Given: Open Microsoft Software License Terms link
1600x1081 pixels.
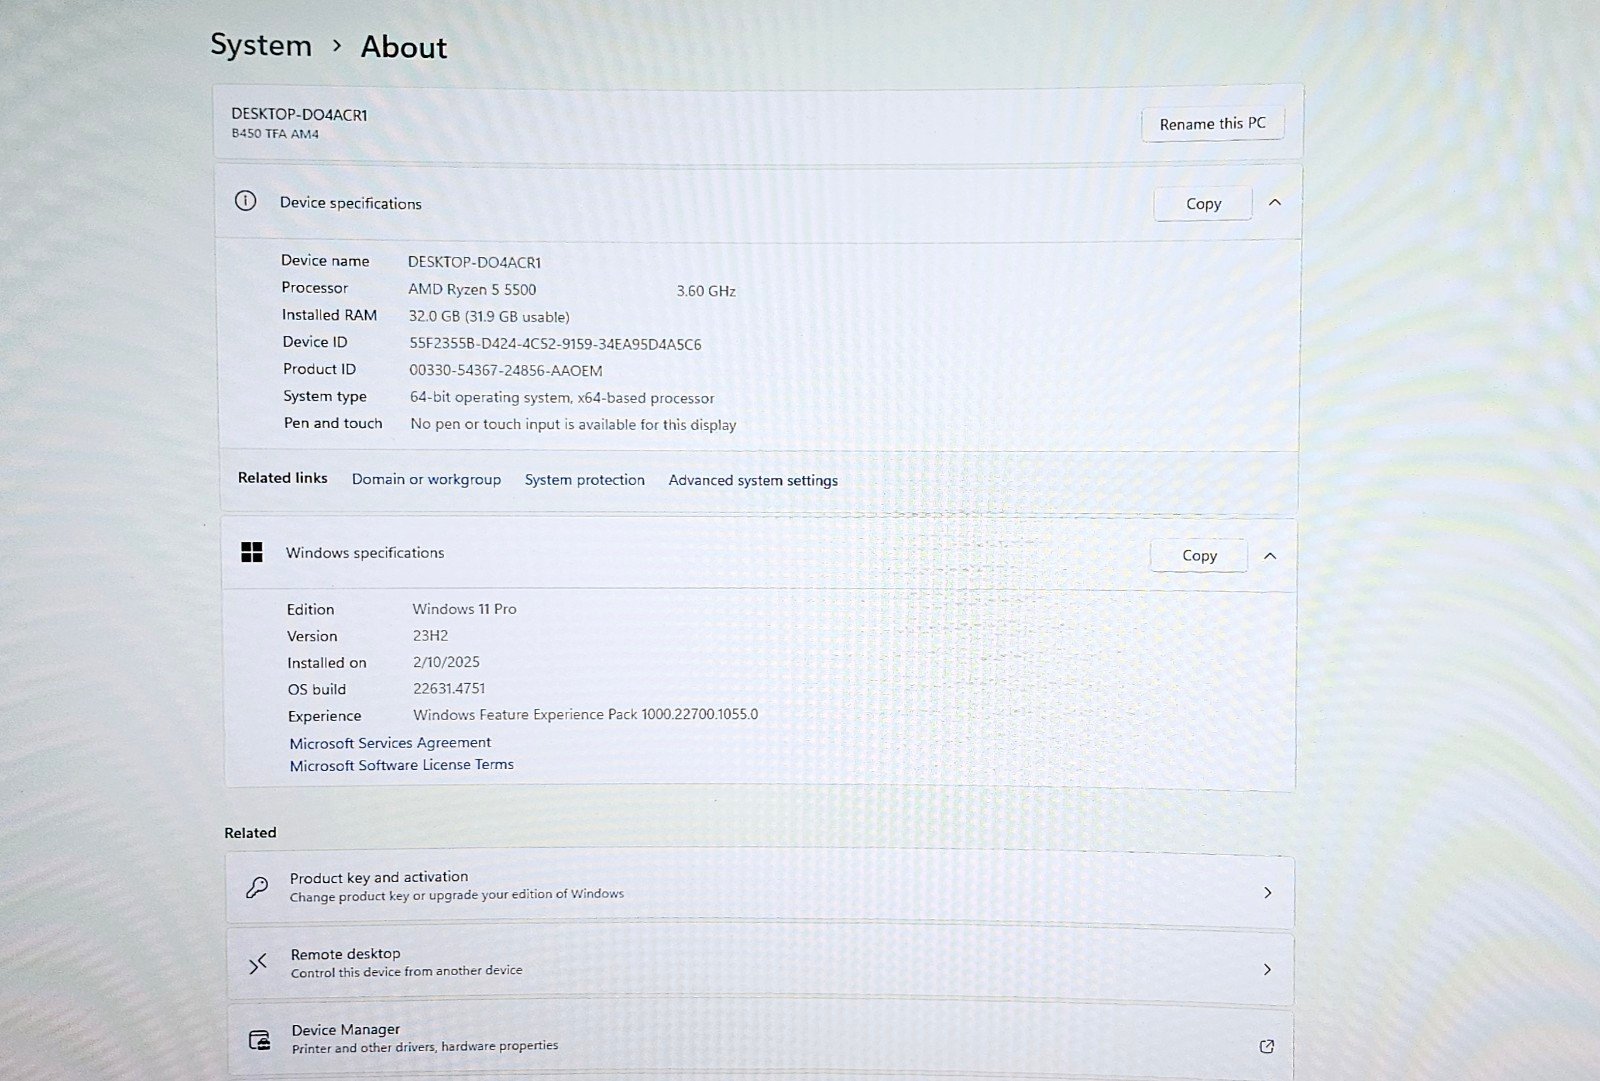Looking at the screenshot, I should 401,765.
